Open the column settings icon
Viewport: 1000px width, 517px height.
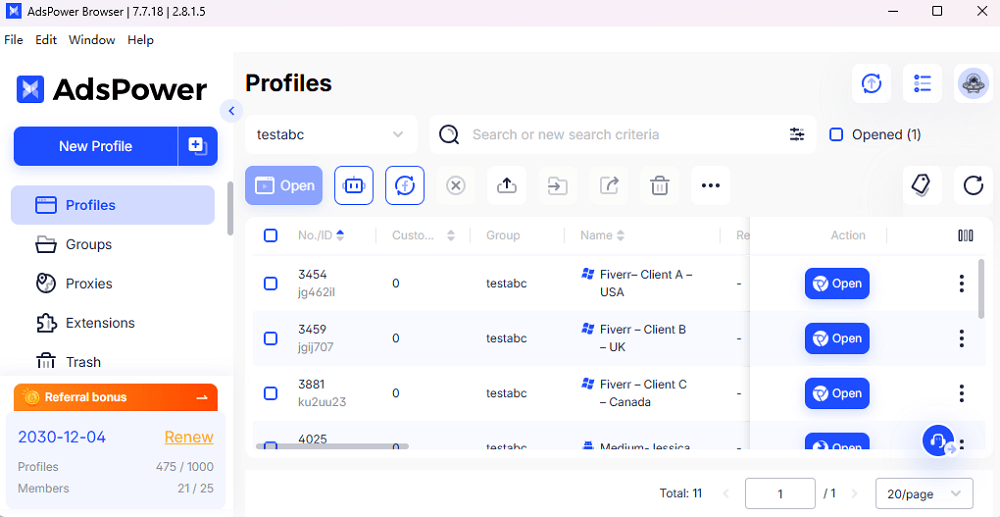pos(966,235)
